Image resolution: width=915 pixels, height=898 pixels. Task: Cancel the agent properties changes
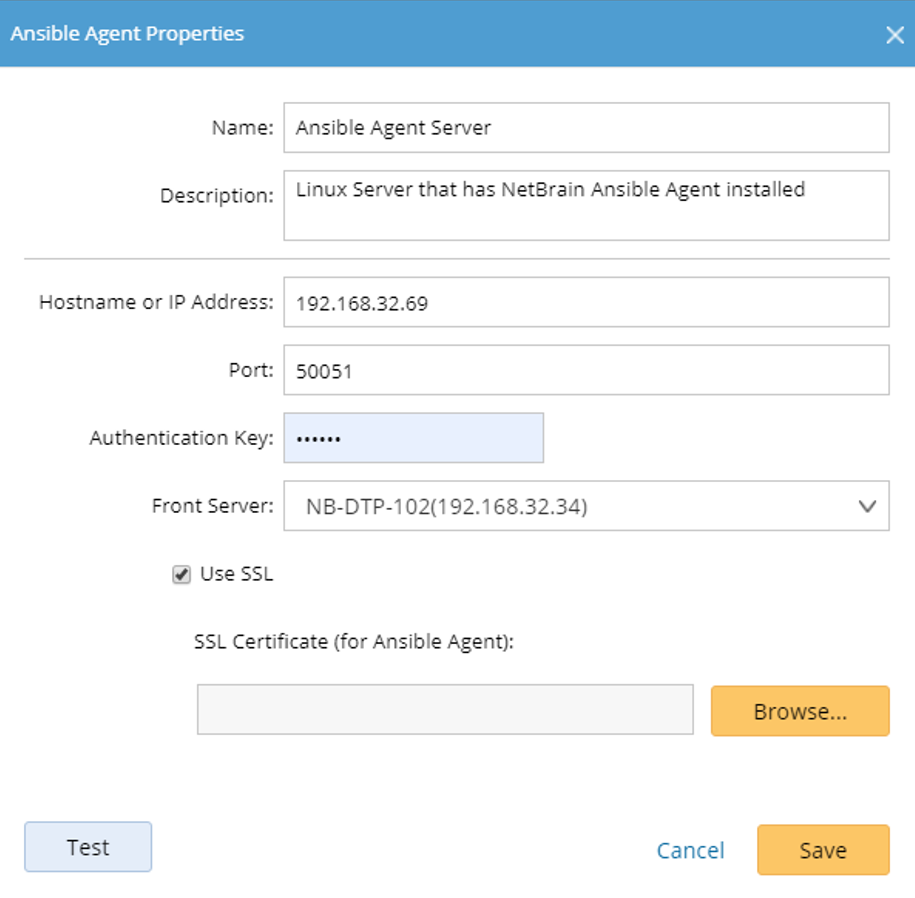(x=690, y=851)
